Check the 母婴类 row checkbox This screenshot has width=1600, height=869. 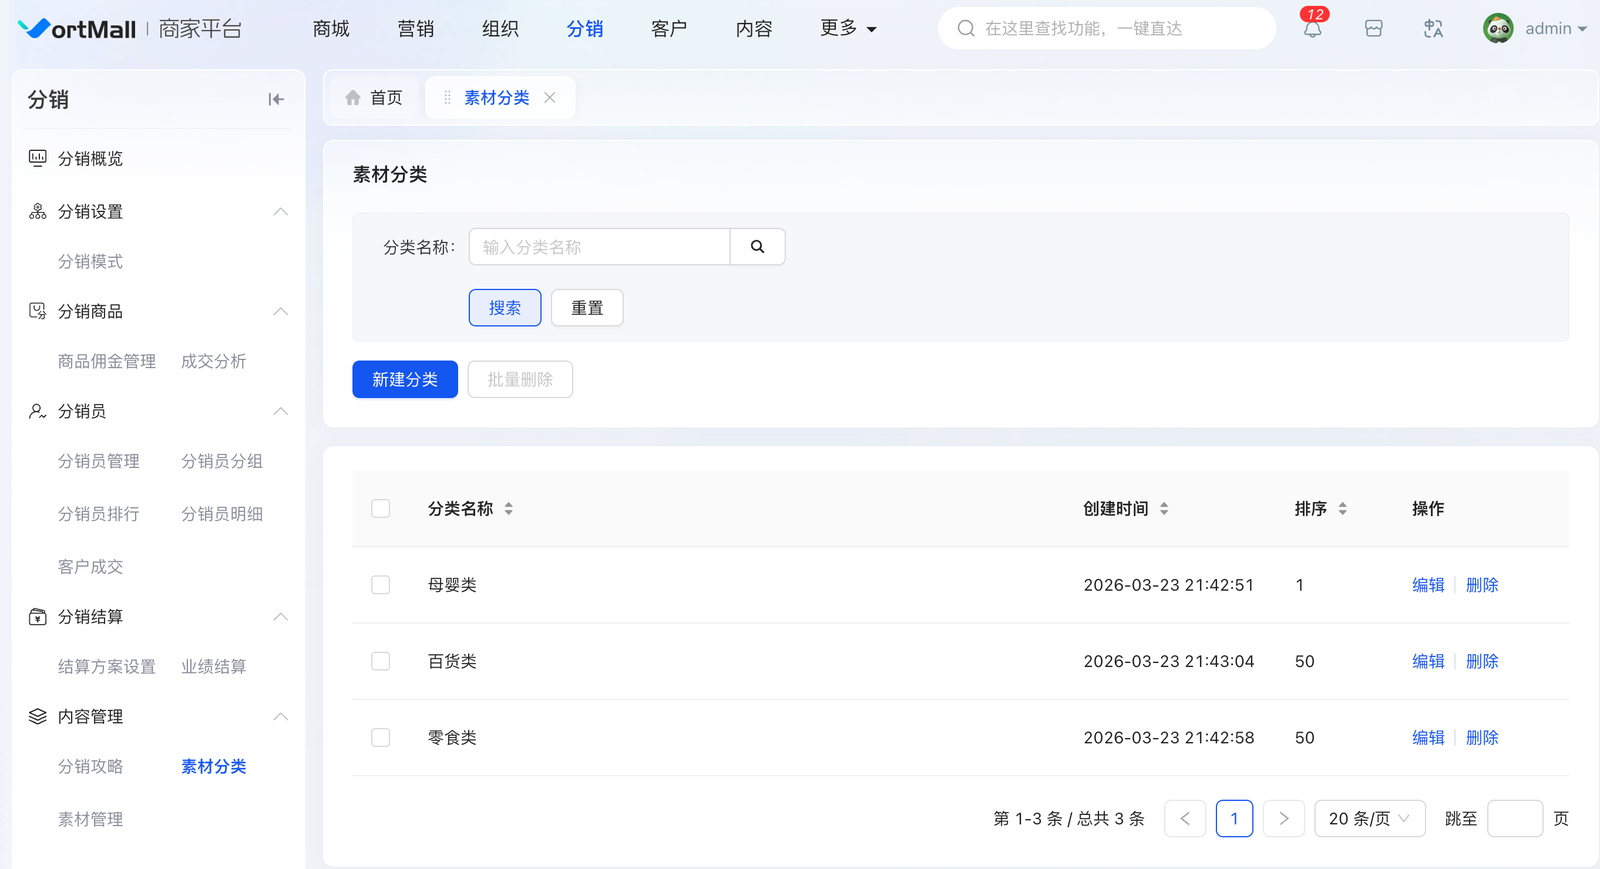(381, 585)
